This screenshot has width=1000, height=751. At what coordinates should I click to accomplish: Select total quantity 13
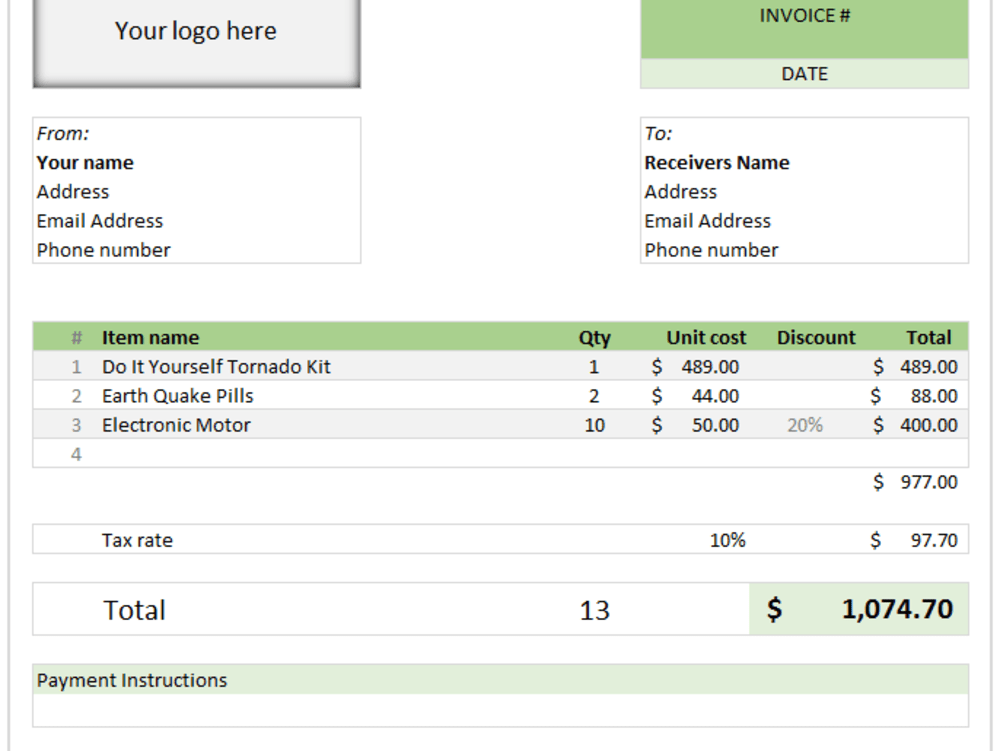[594, 610]
